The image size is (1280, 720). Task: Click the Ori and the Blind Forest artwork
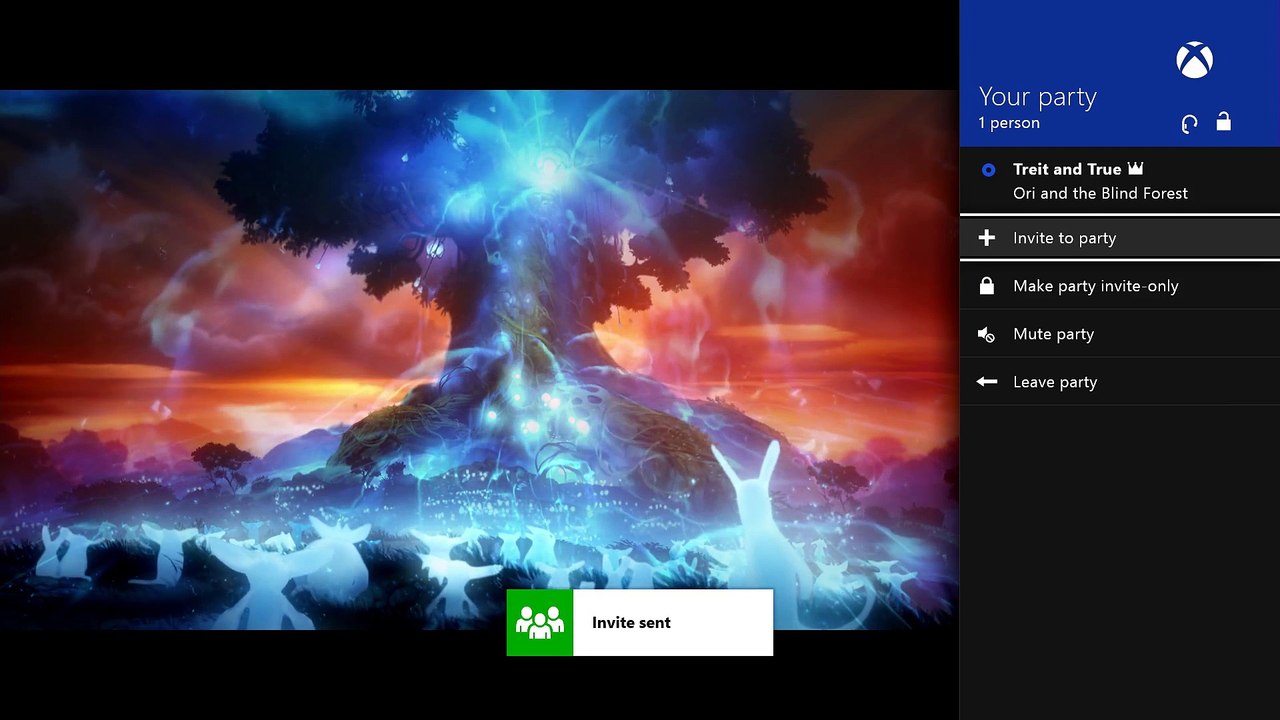pyautogui.click(x=479, y=360)
